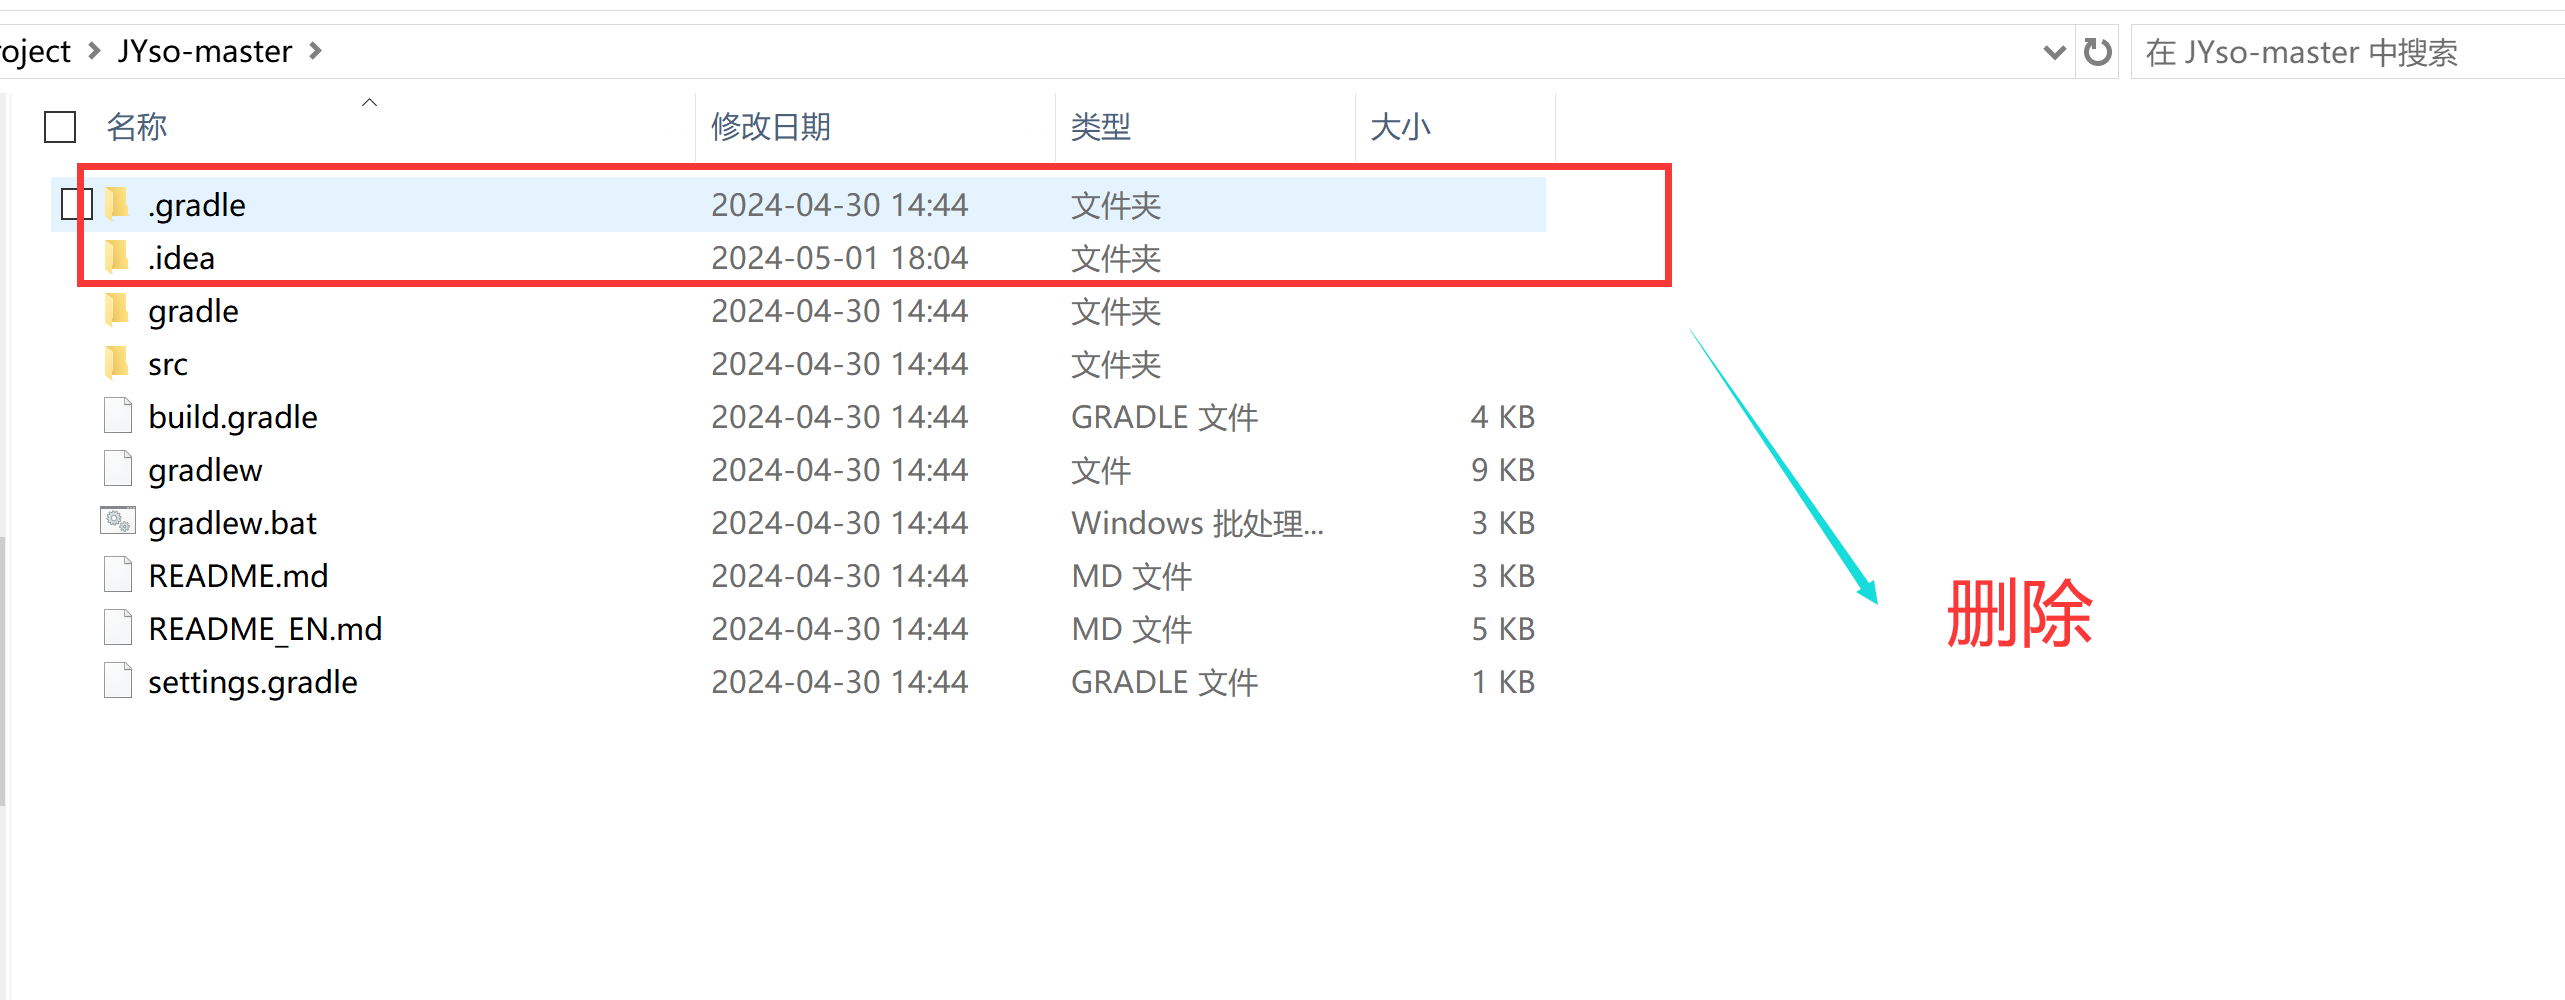The image size is (2565, 1000).
Task: Click the build.gradle file icon
Action: [x=118, y=415]
